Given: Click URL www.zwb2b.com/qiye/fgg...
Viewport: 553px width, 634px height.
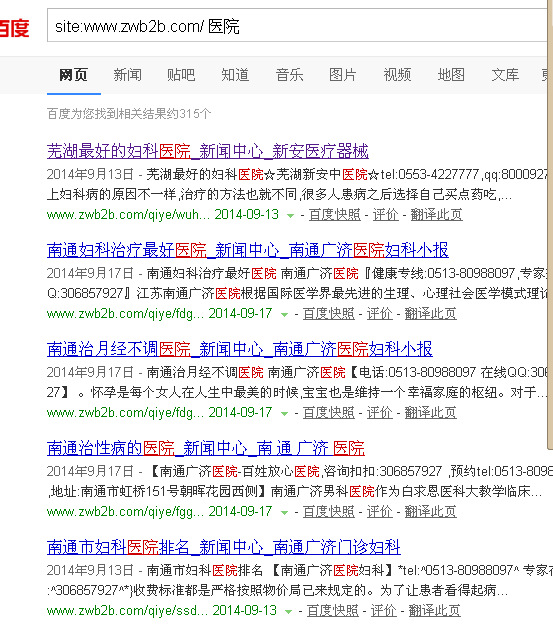Looking at the screenshot, I should coord(125,512).
